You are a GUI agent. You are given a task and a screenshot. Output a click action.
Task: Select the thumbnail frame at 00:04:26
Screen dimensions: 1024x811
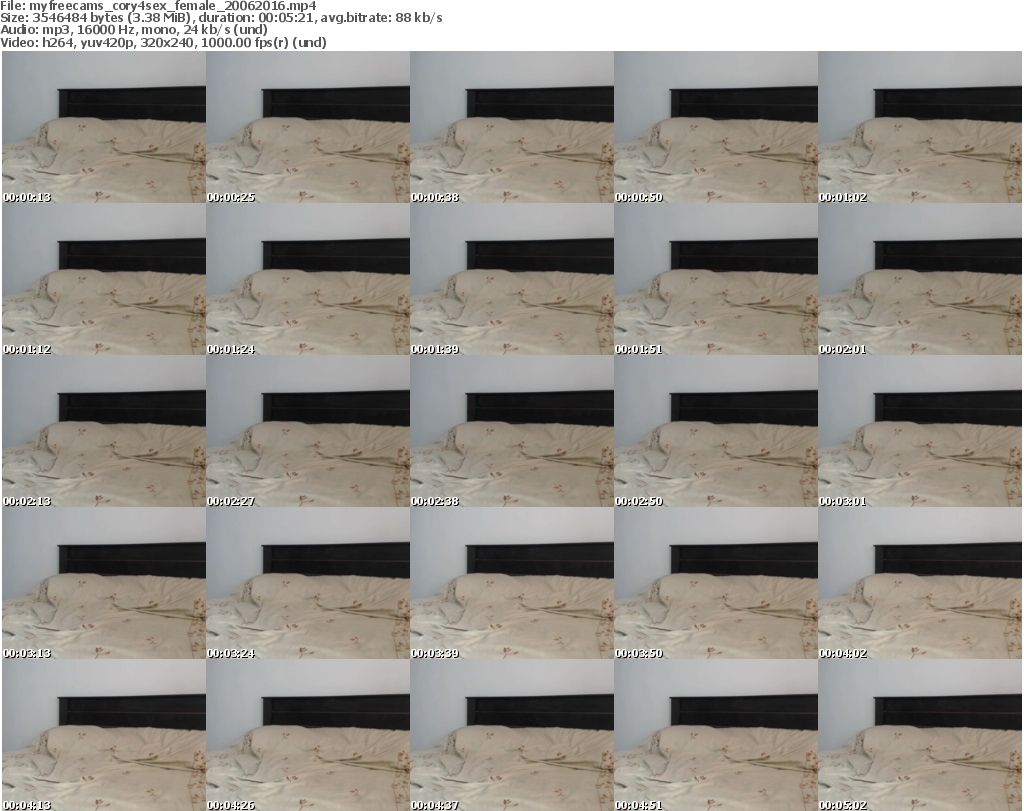[x=308, y=735]
